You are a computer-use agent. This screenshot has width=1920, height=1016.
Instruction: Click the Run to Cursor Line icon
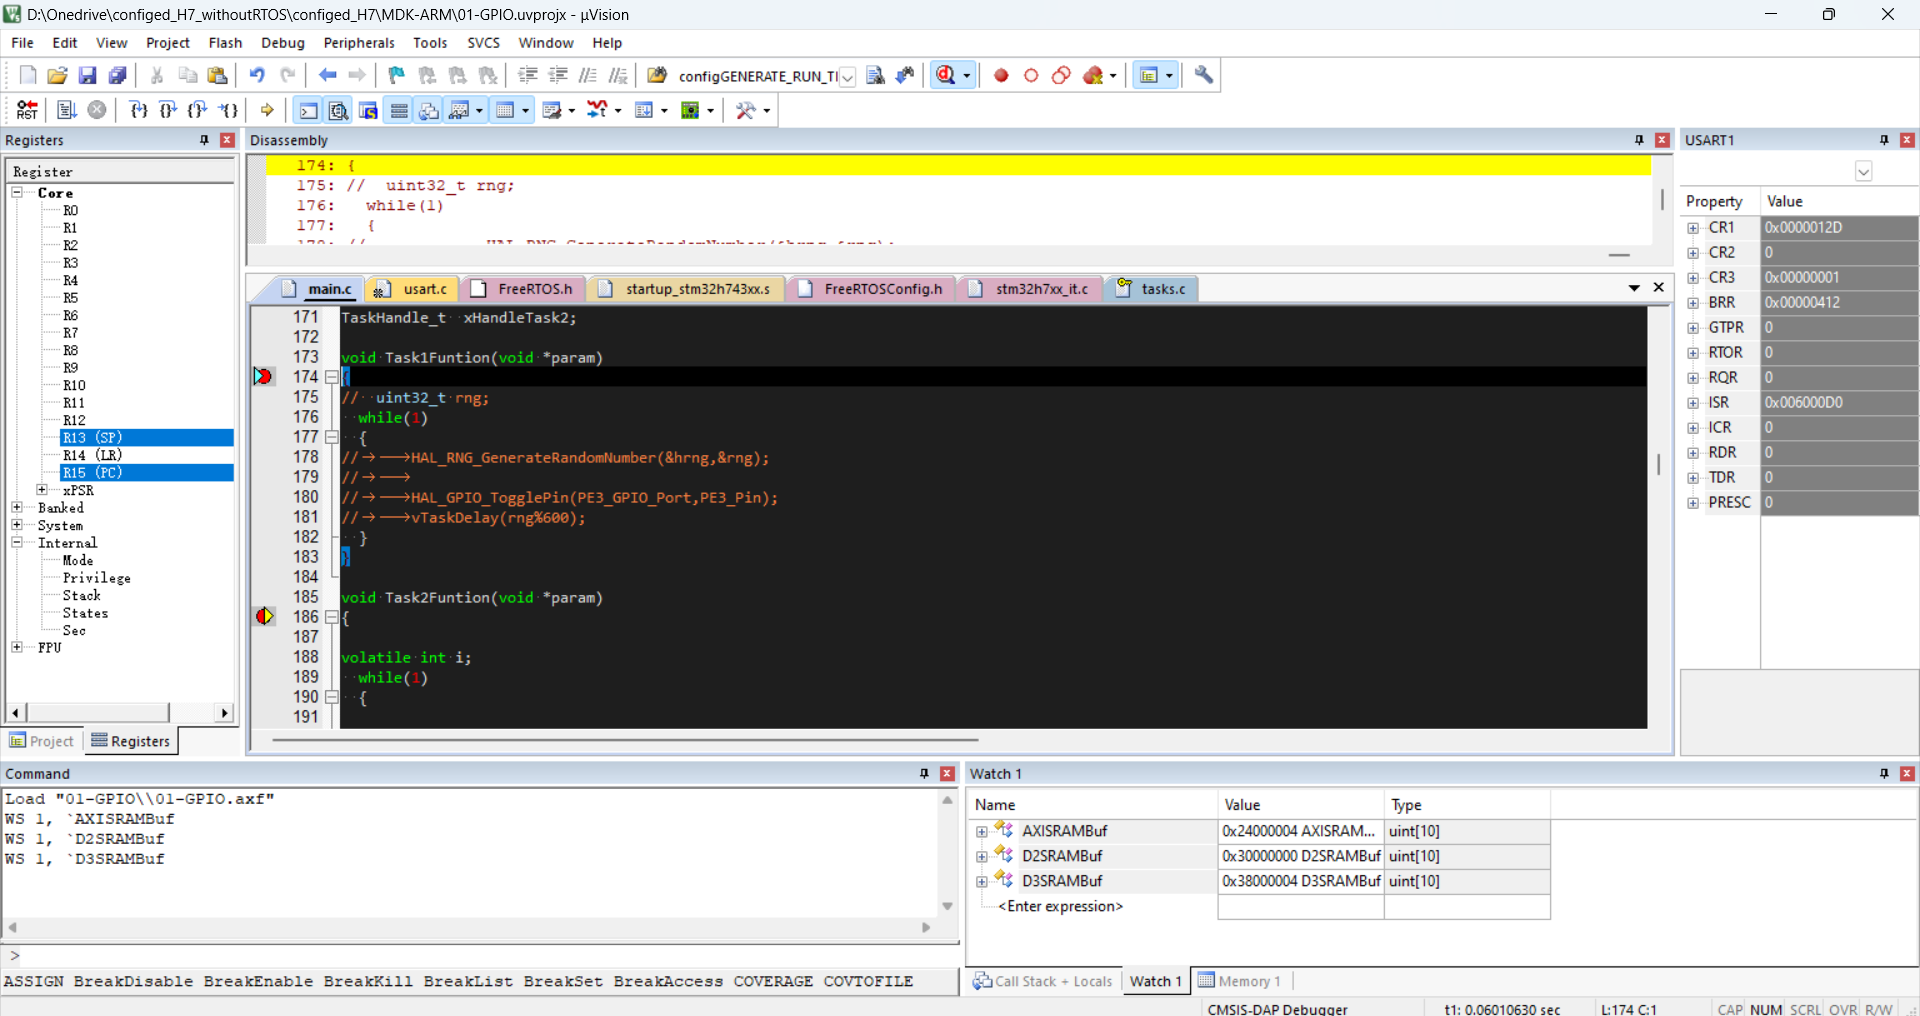click(x=229, y=110)
